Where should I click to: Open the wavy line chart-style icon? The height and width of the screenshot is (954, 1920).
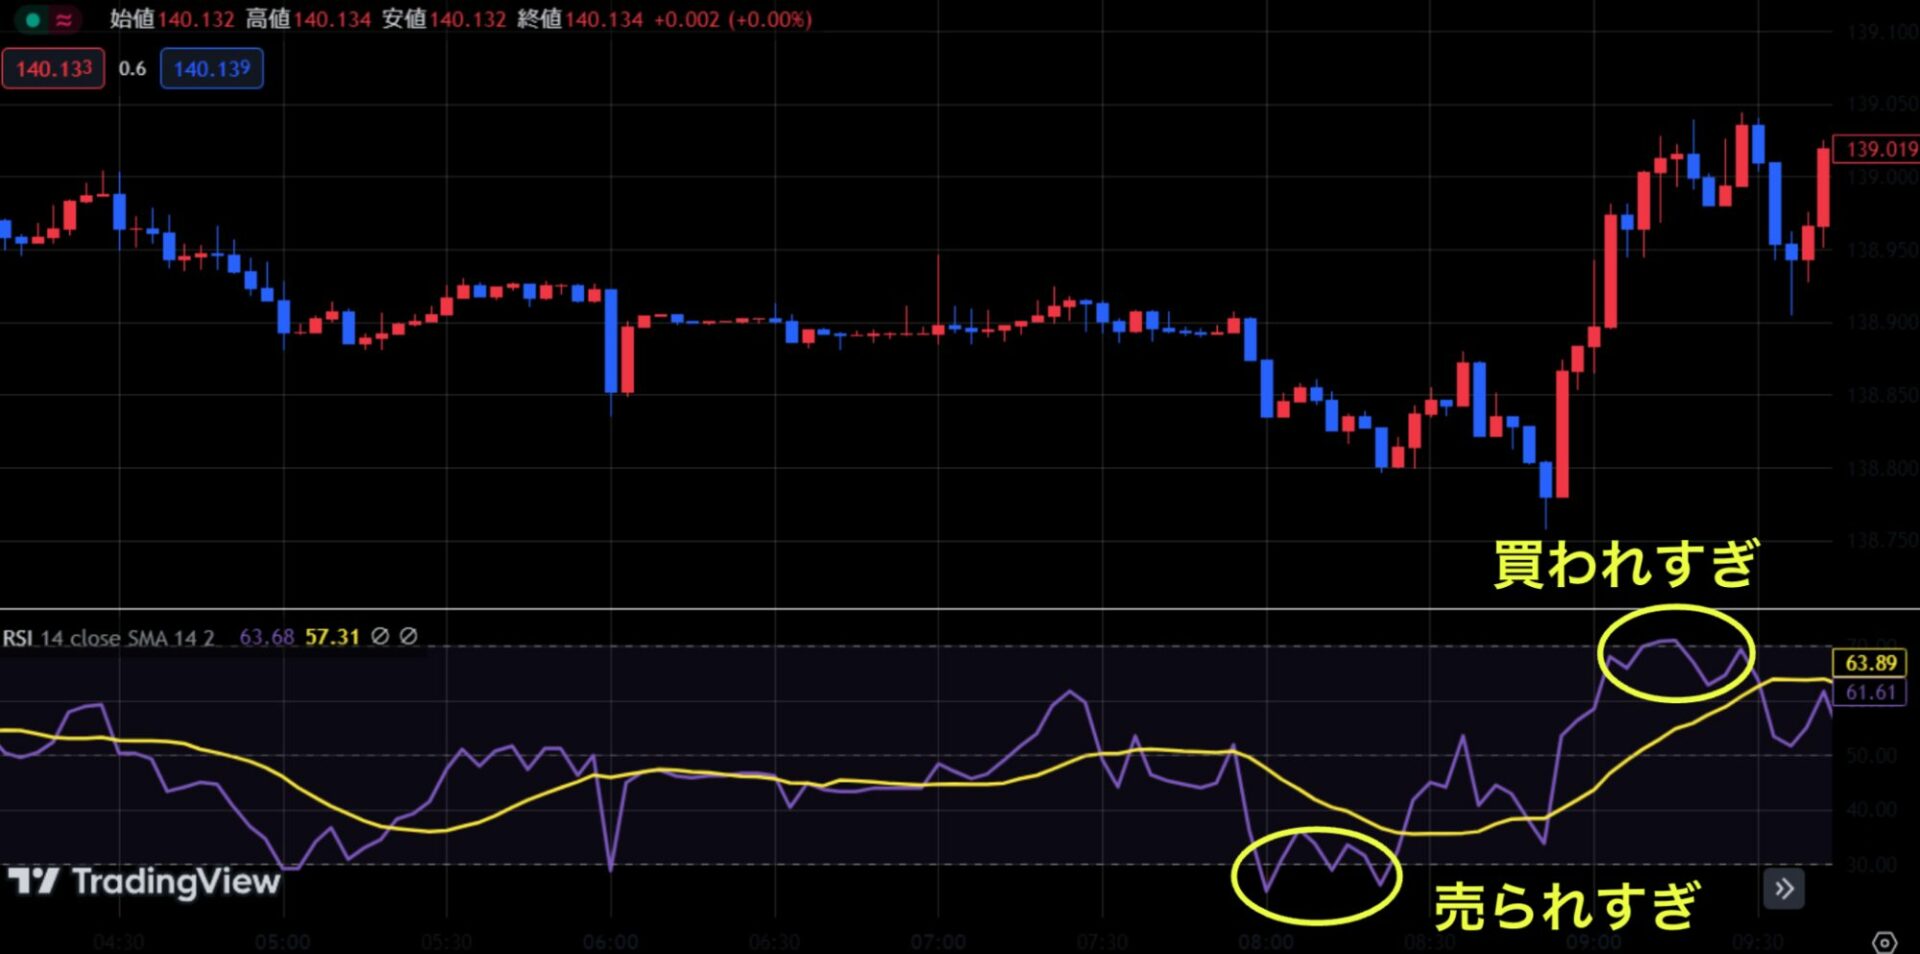click(63, 21)
